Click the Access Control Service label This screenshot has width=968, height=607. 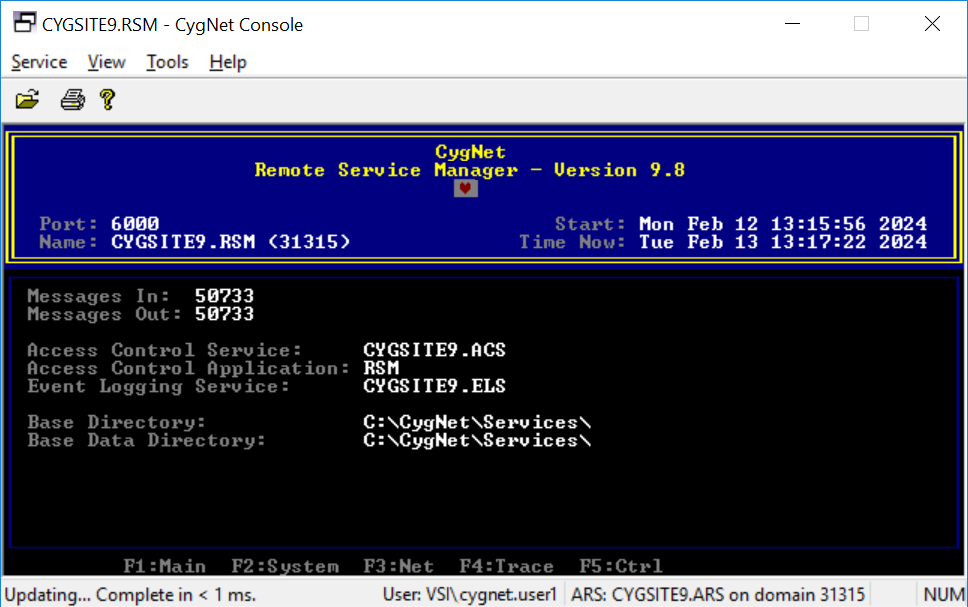click(x=165, y=350)
